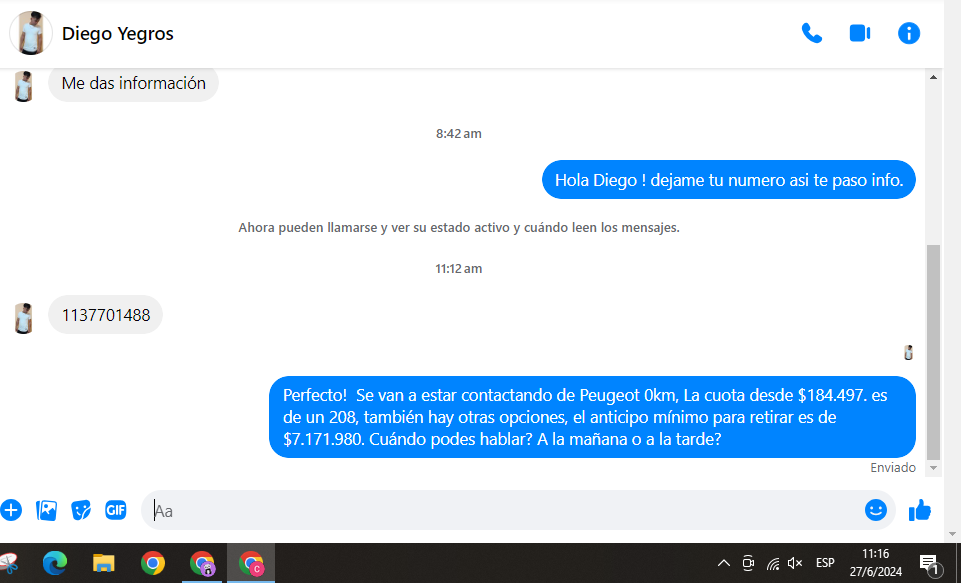Screen dimensions: 961x583
Task: Open conversation information panel
Action: point(909,33)
